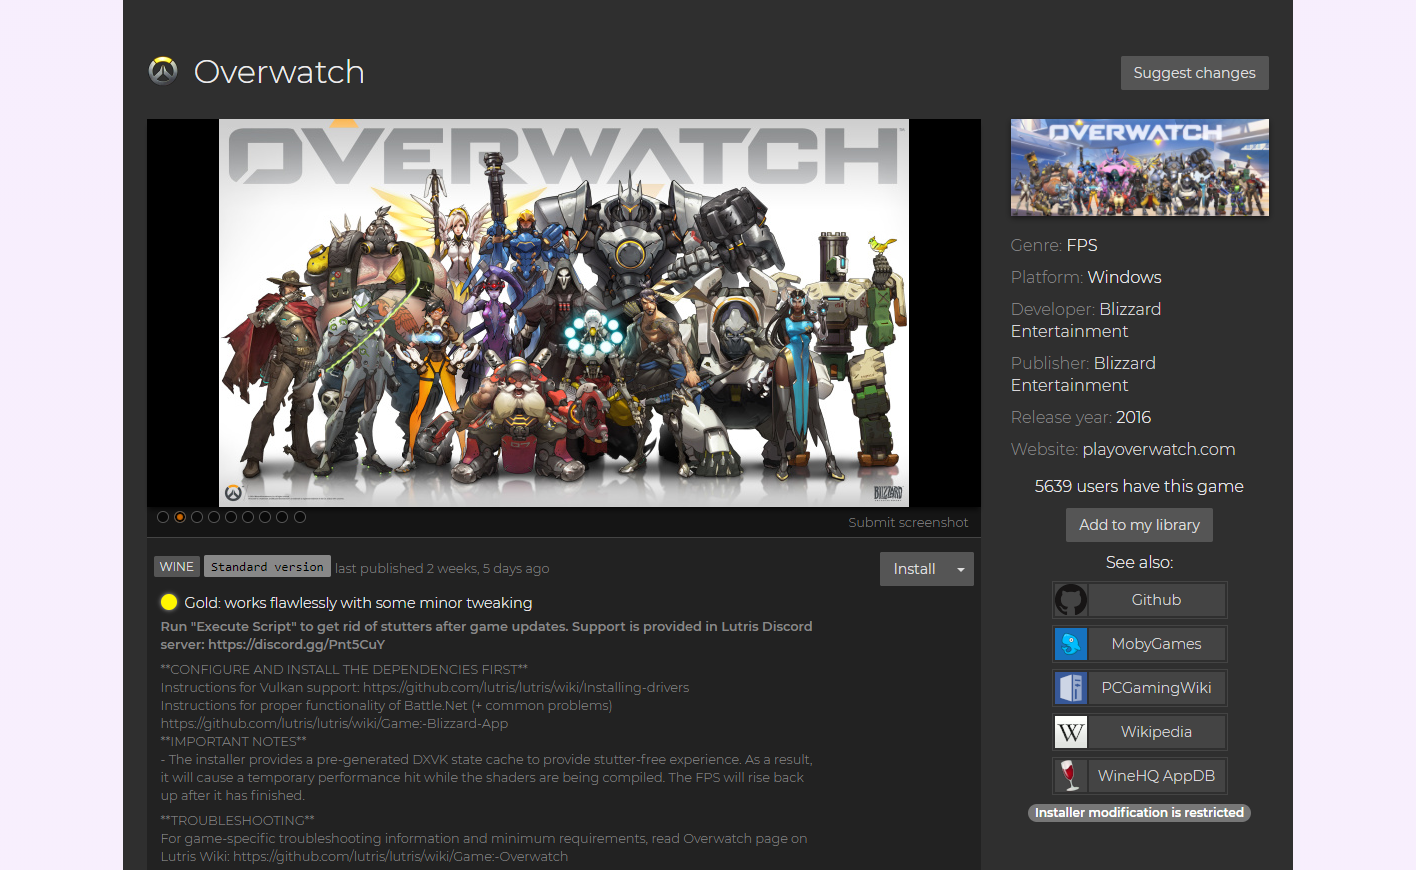This screenshot has height=870, width=1416.
Task: Click the Installing-drivers wiki URL
Action: coord(526,688)
